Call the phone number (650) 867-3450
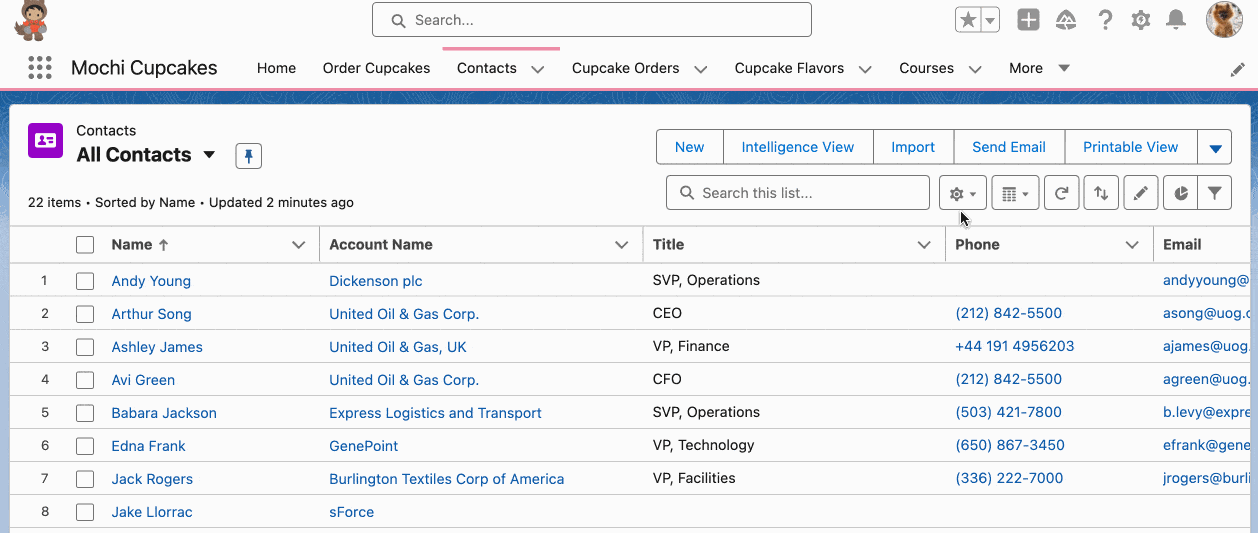1258x533 pixels. pos(1010,445)
